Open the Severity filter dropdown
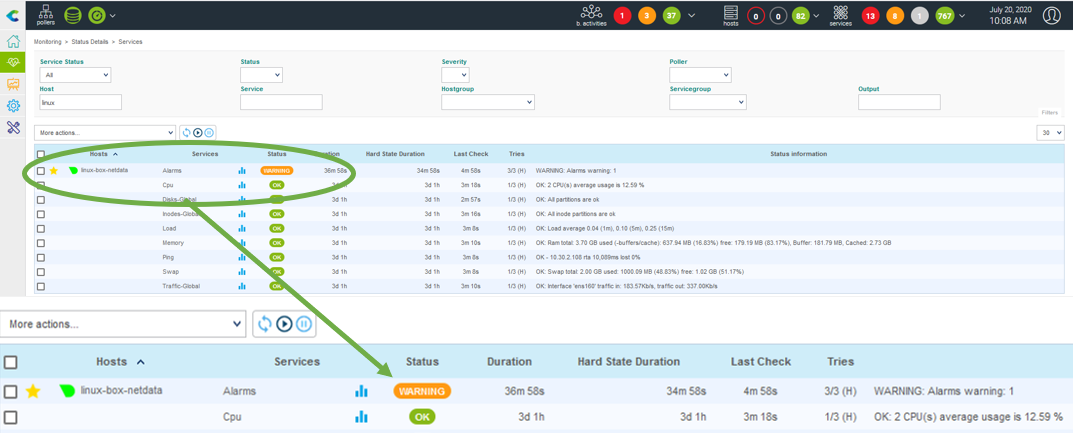 pos(455,75)
